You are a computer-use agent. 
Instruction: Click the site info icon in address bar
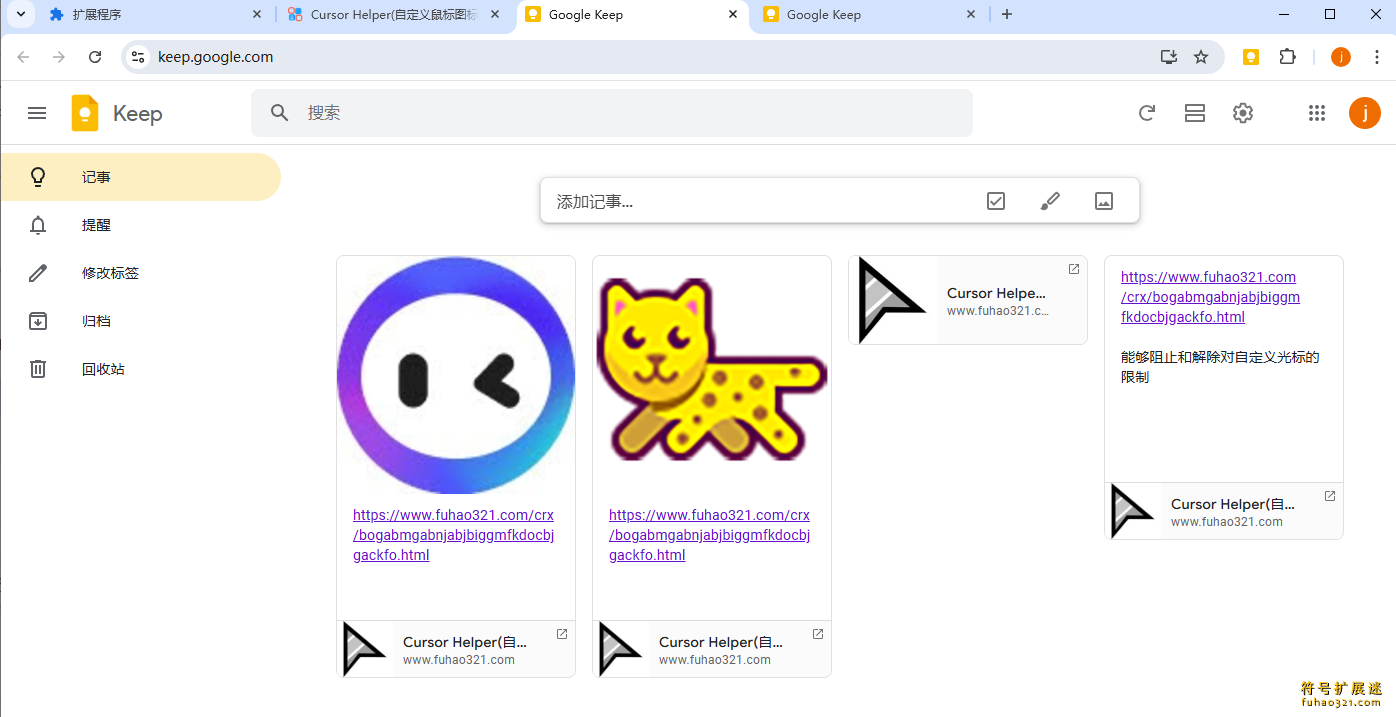click(139, 57)
